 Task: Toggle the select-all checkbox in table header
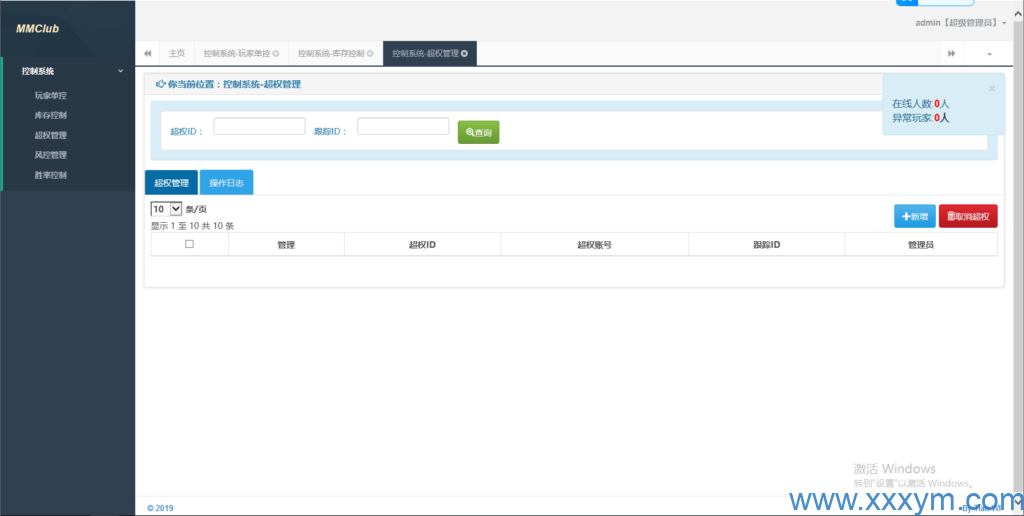tap(189, 244)
